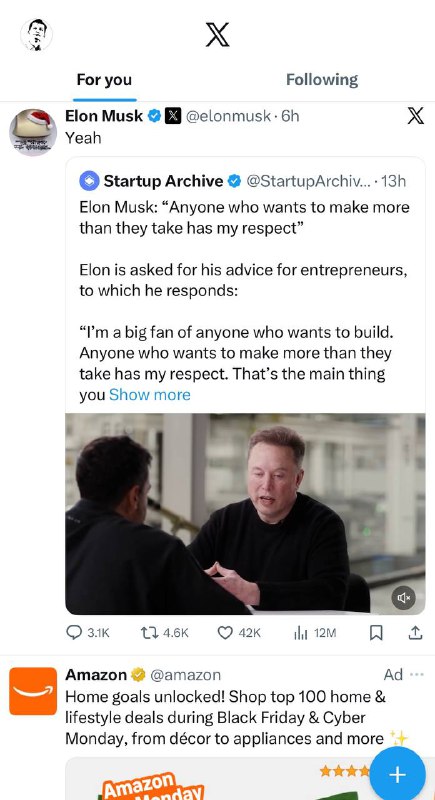The height and width of the screenshot is (800, 435).
Task: Open the Startup Archive account name
Action: 163,181
